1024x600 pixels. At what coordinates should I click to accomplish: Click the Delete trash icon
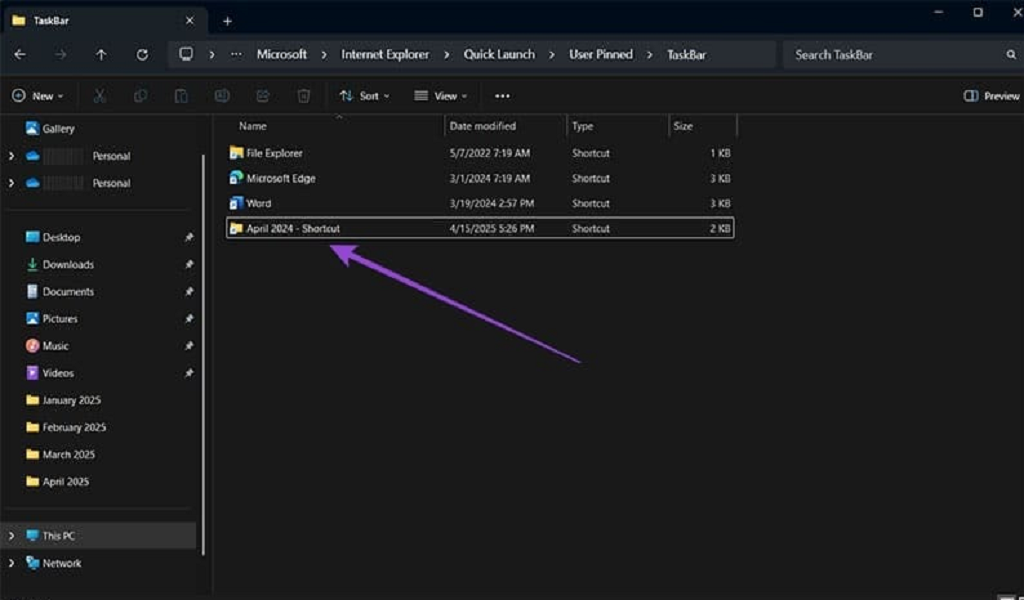304,96
